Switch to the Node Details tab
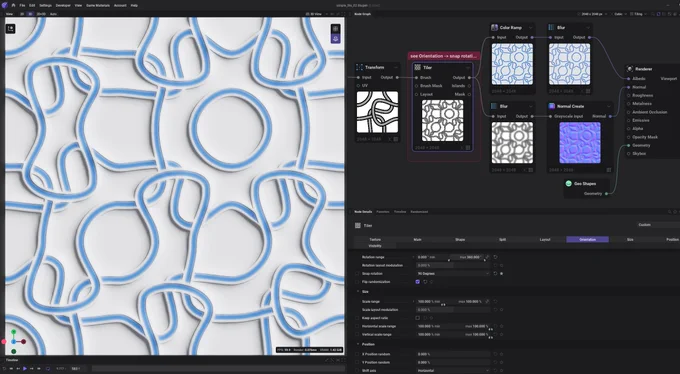The width and height of the screenshot is (680, 374). pos(363,212)
